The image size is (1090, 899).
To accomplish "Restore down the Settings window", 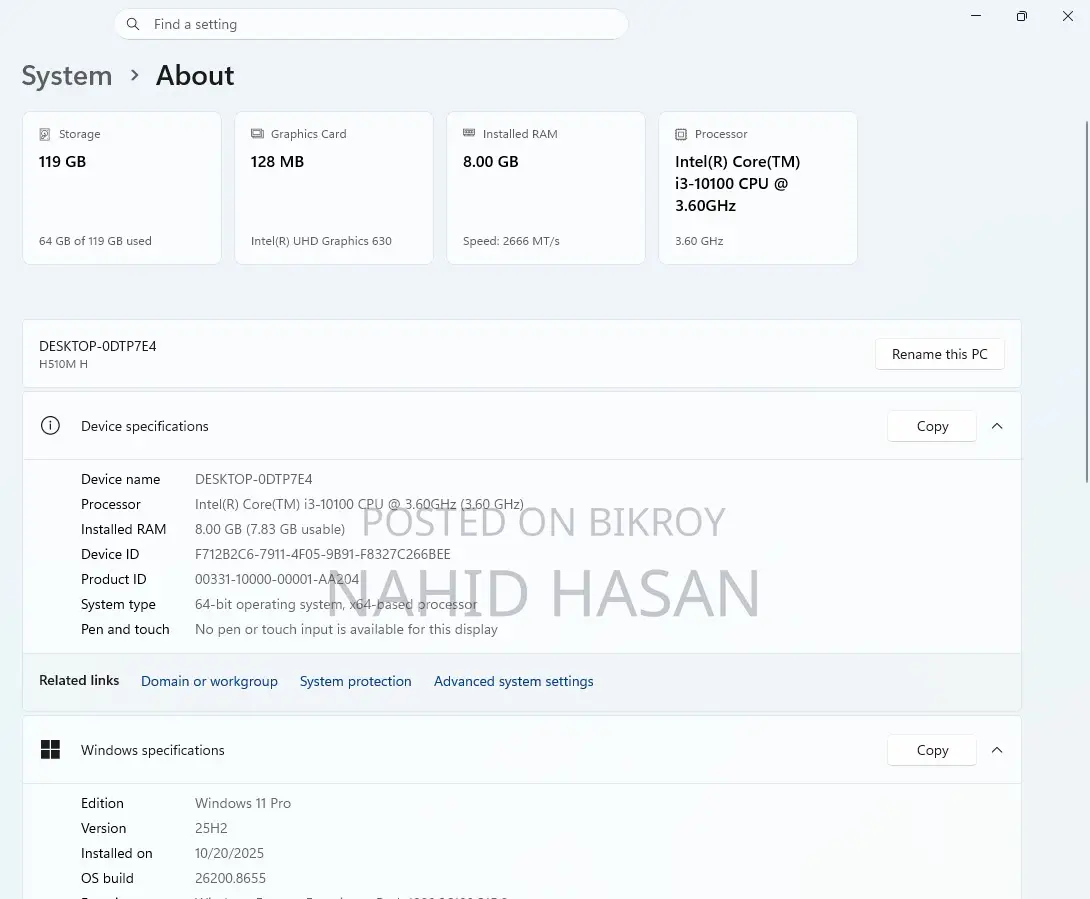I will pos(1021,16).
